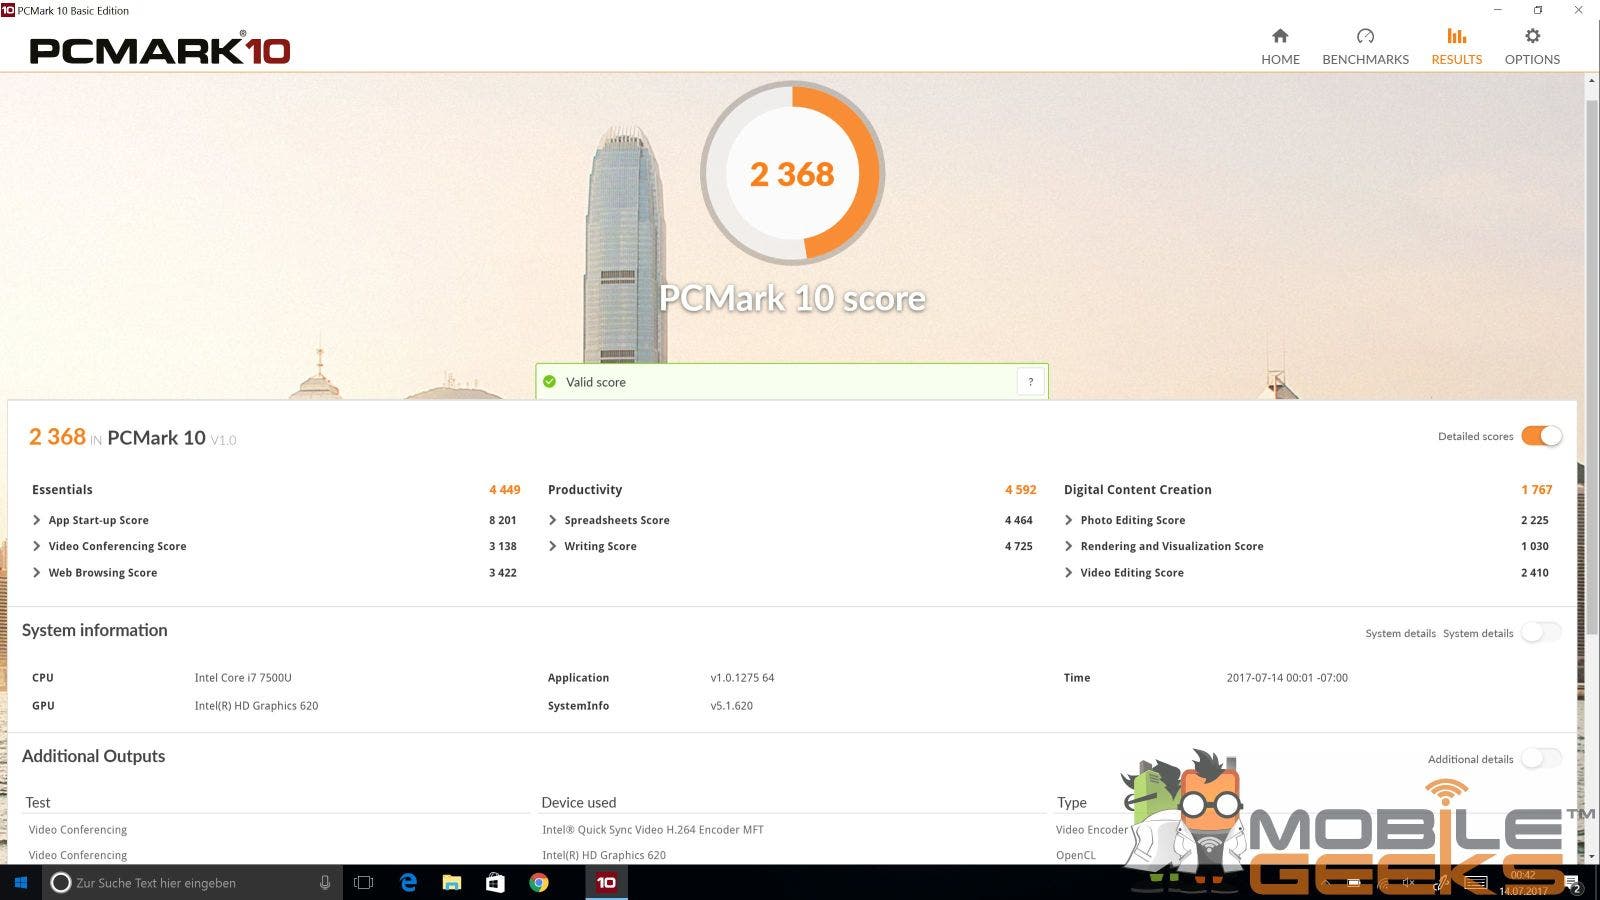Viewport: 1600px width, 900px height.
Task: Open the Windows Start menu
Action: [x=20, y=883]
